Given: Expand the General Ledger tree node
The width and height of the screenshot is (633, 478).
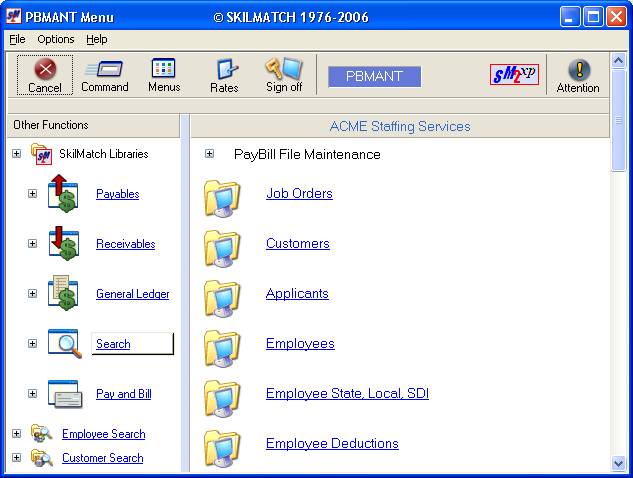Looking at the screenshot, I should tap(33, 294).
